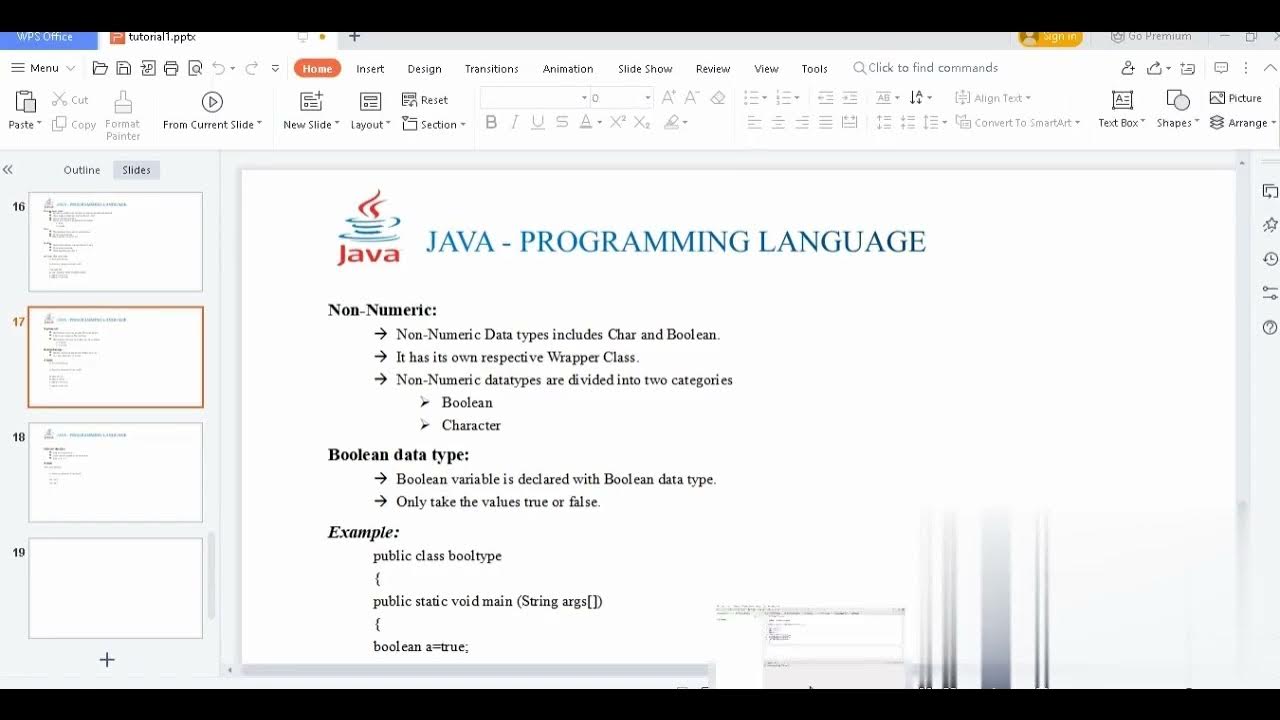
Task: Select slide 18 thumbnail
Action: 115,472
